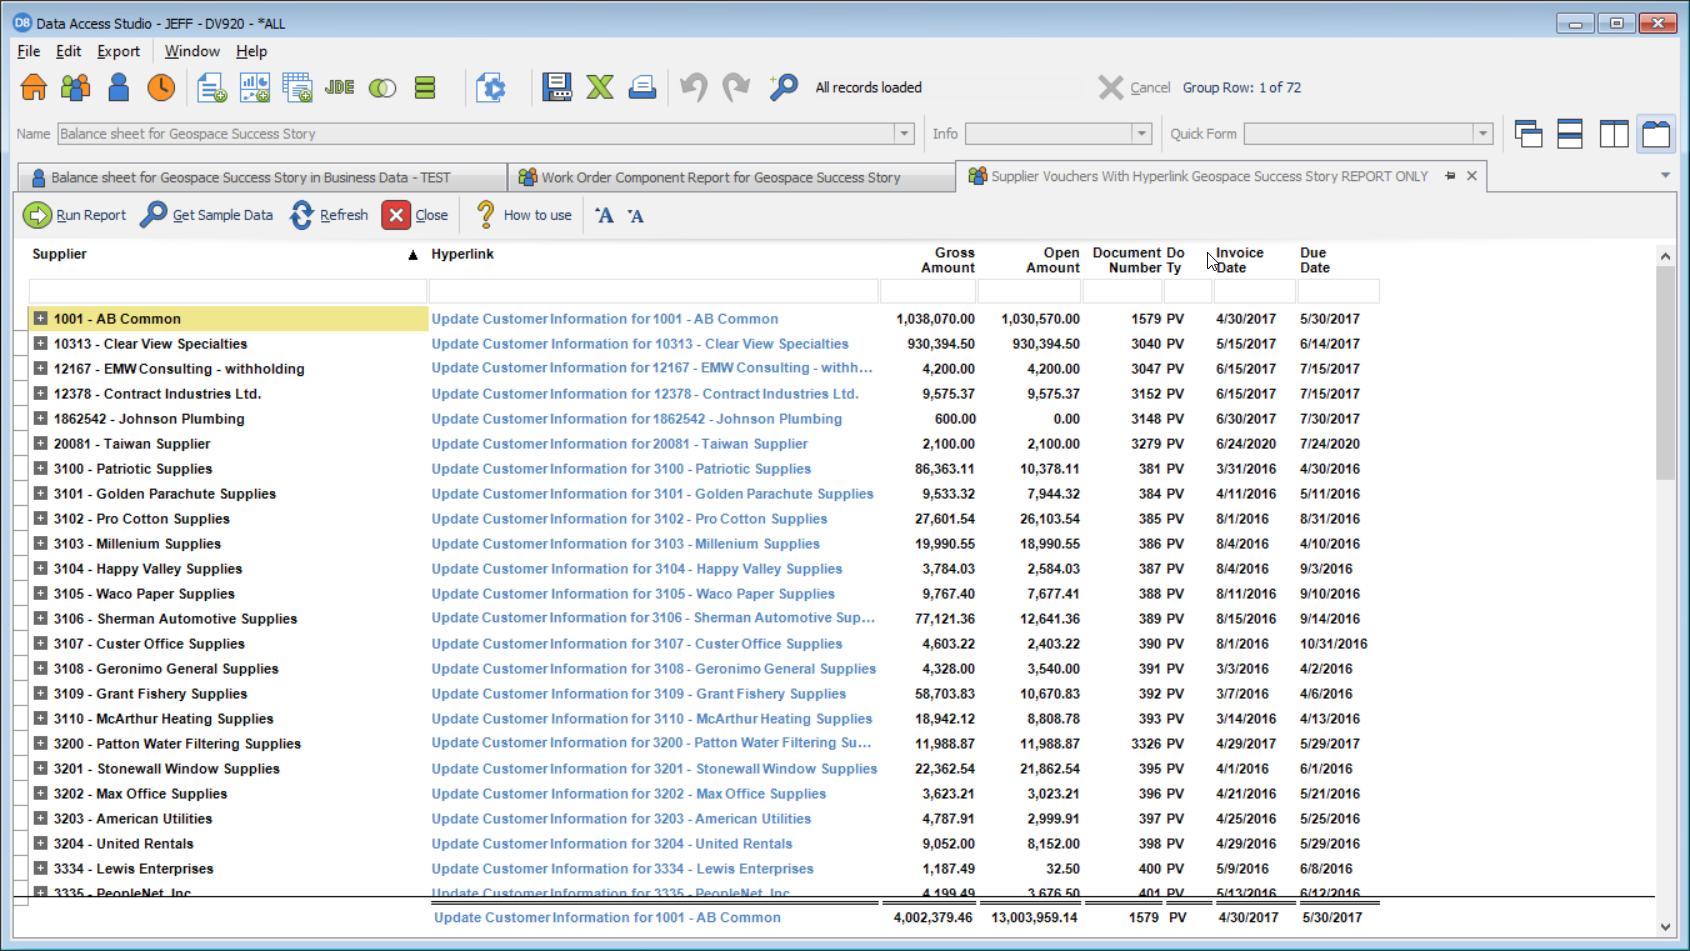Switch to tabbed window layout
The height and width of the screenshot is (951, 1690).
(1656, 134)
